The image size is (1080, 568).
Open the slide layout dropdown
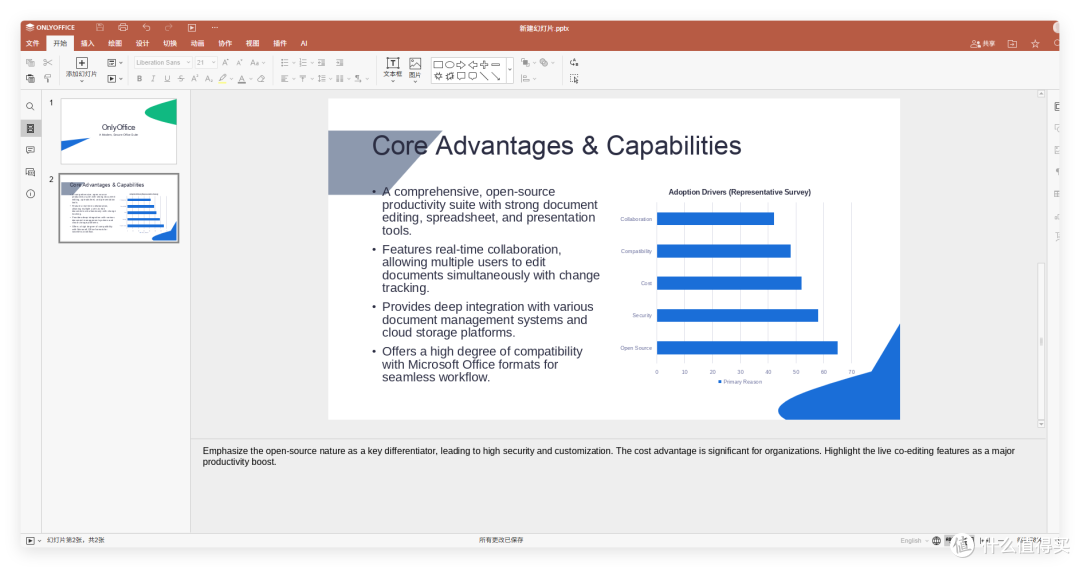click(114, 63)
